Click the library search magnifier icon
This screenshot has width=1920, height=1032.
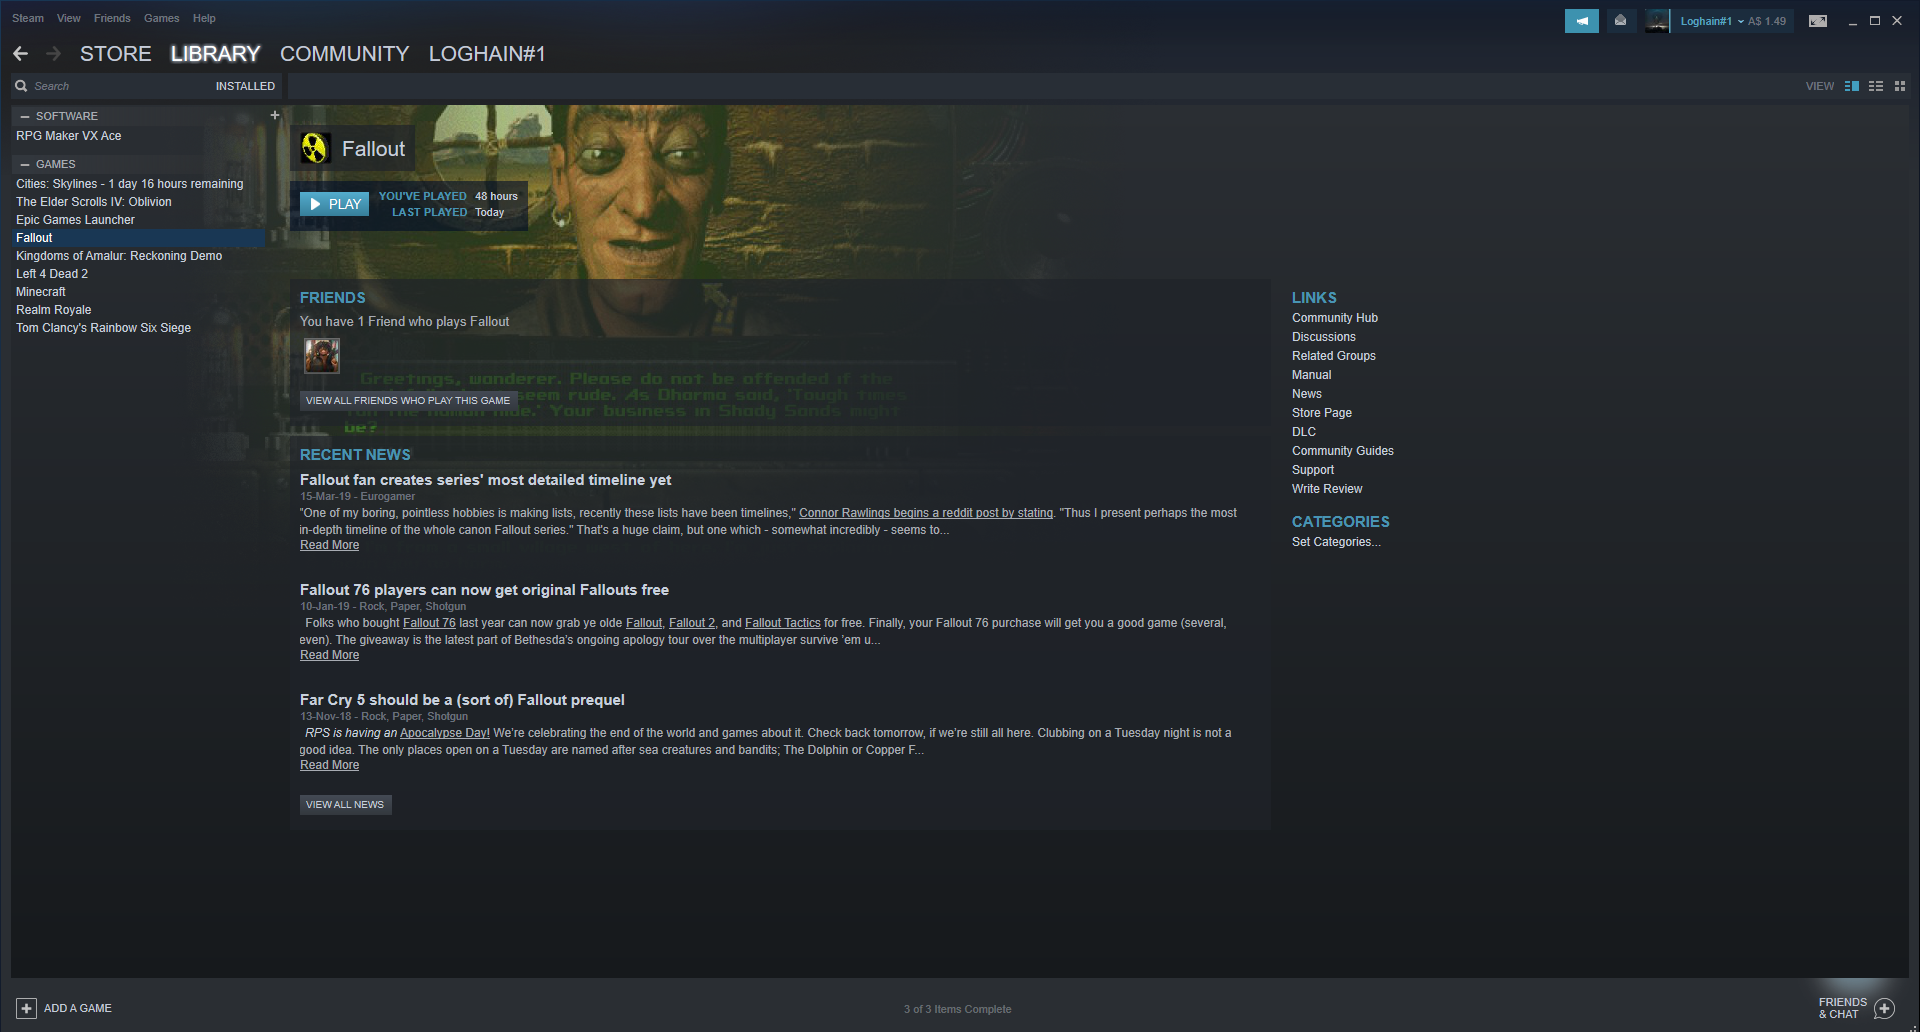21,86
